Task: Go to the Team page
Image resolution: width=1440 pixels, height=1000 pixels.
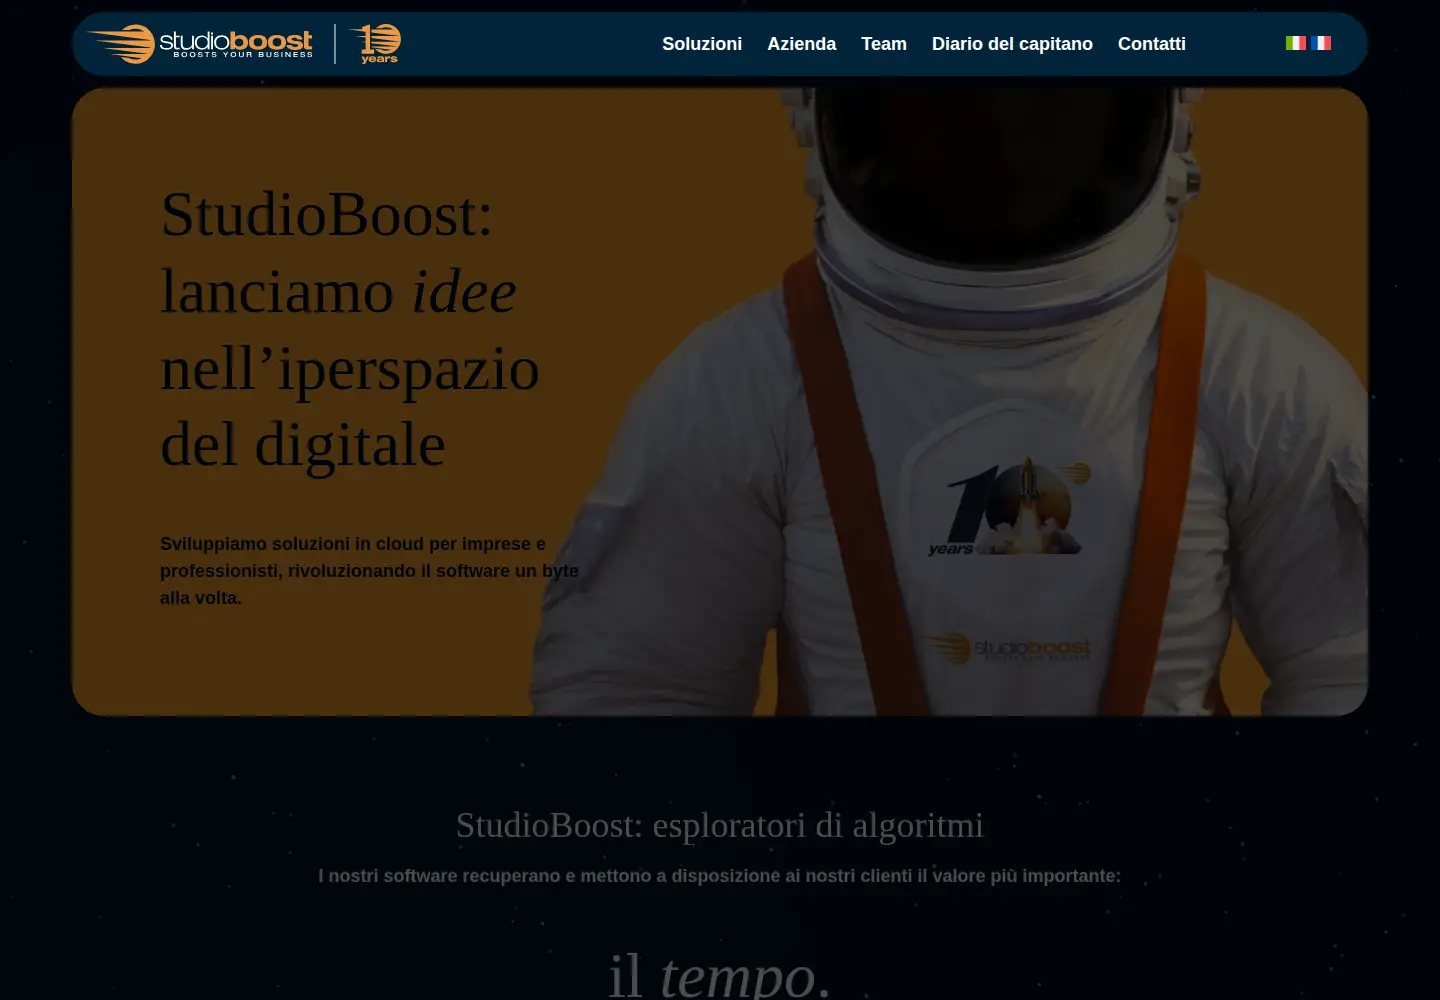Action: (884, 44)
